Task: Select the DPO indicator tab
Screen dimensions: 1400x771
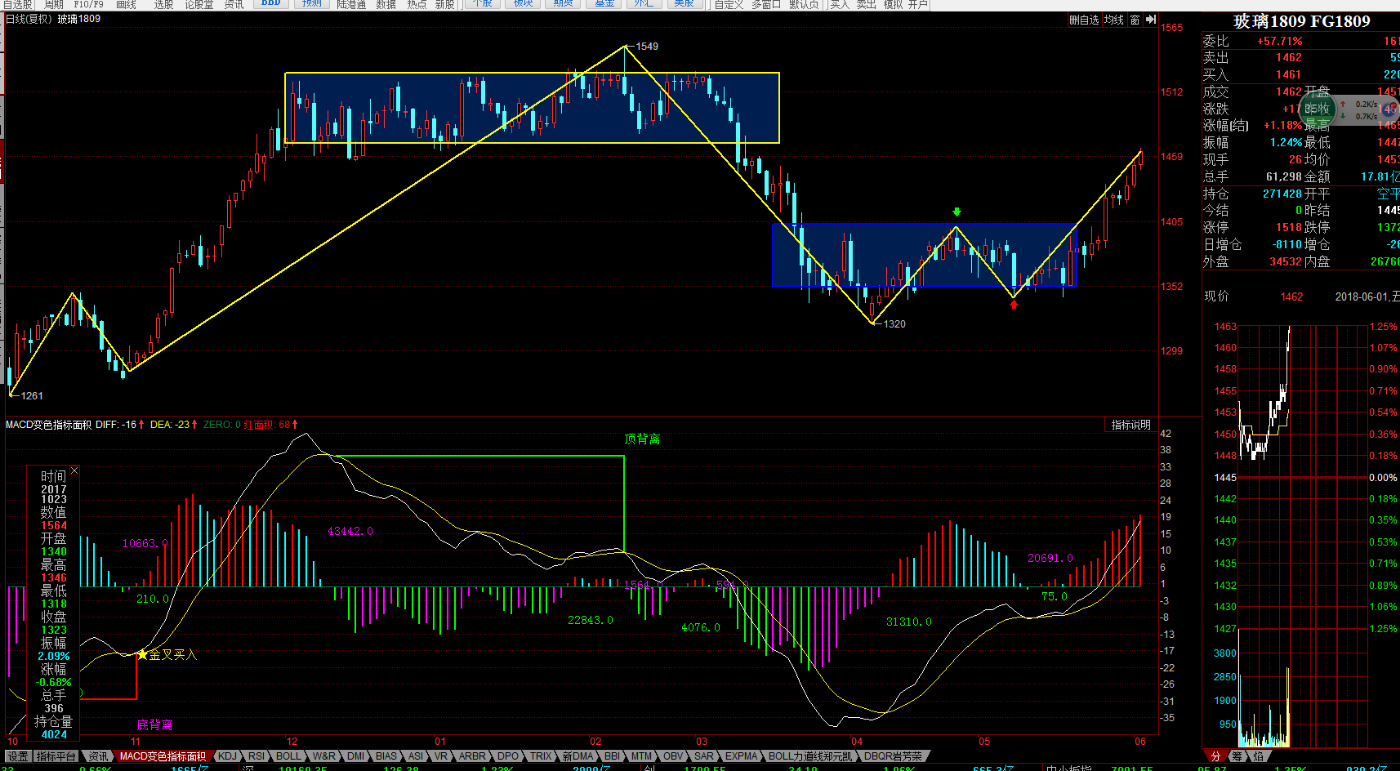Action: pos(508,756)
